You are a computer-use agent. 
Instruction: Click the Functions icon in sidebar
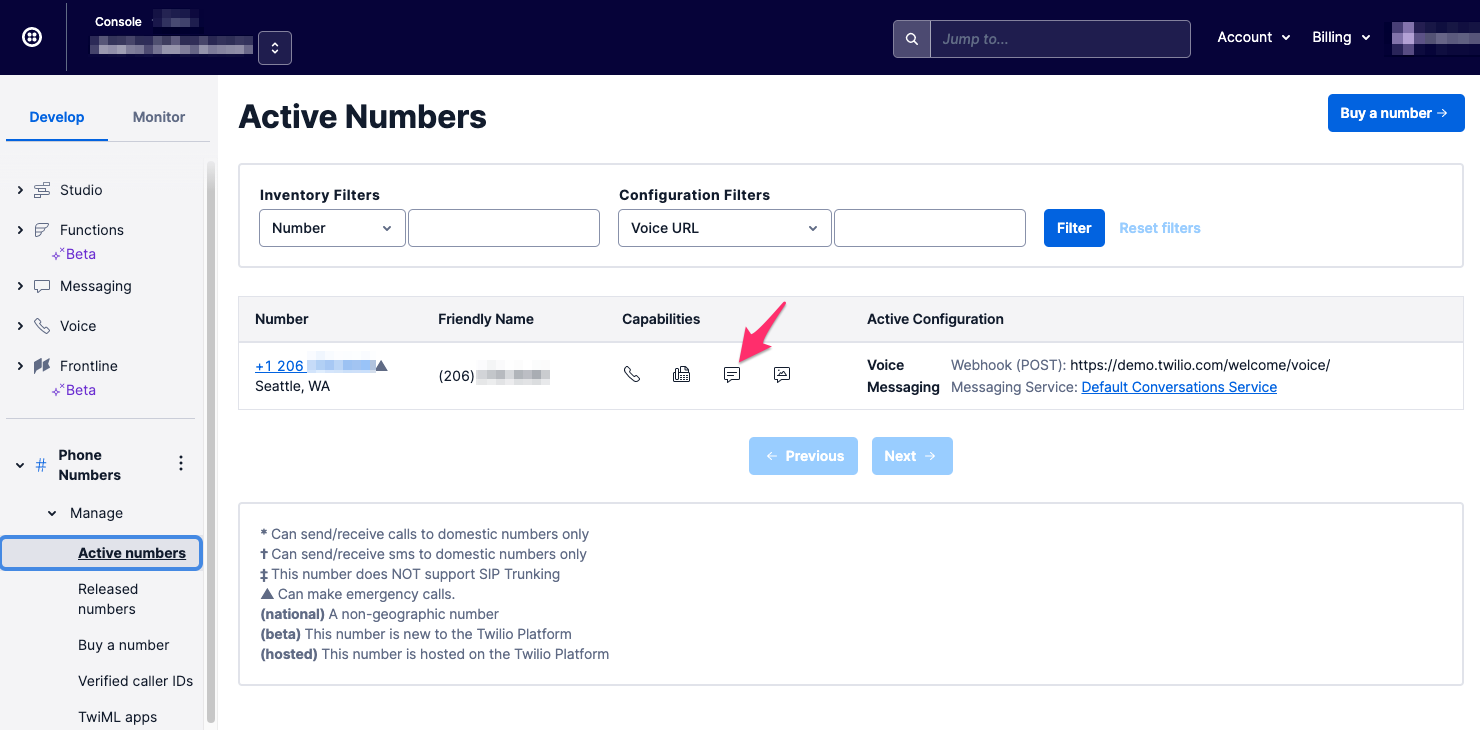click(x=42, y=230)
